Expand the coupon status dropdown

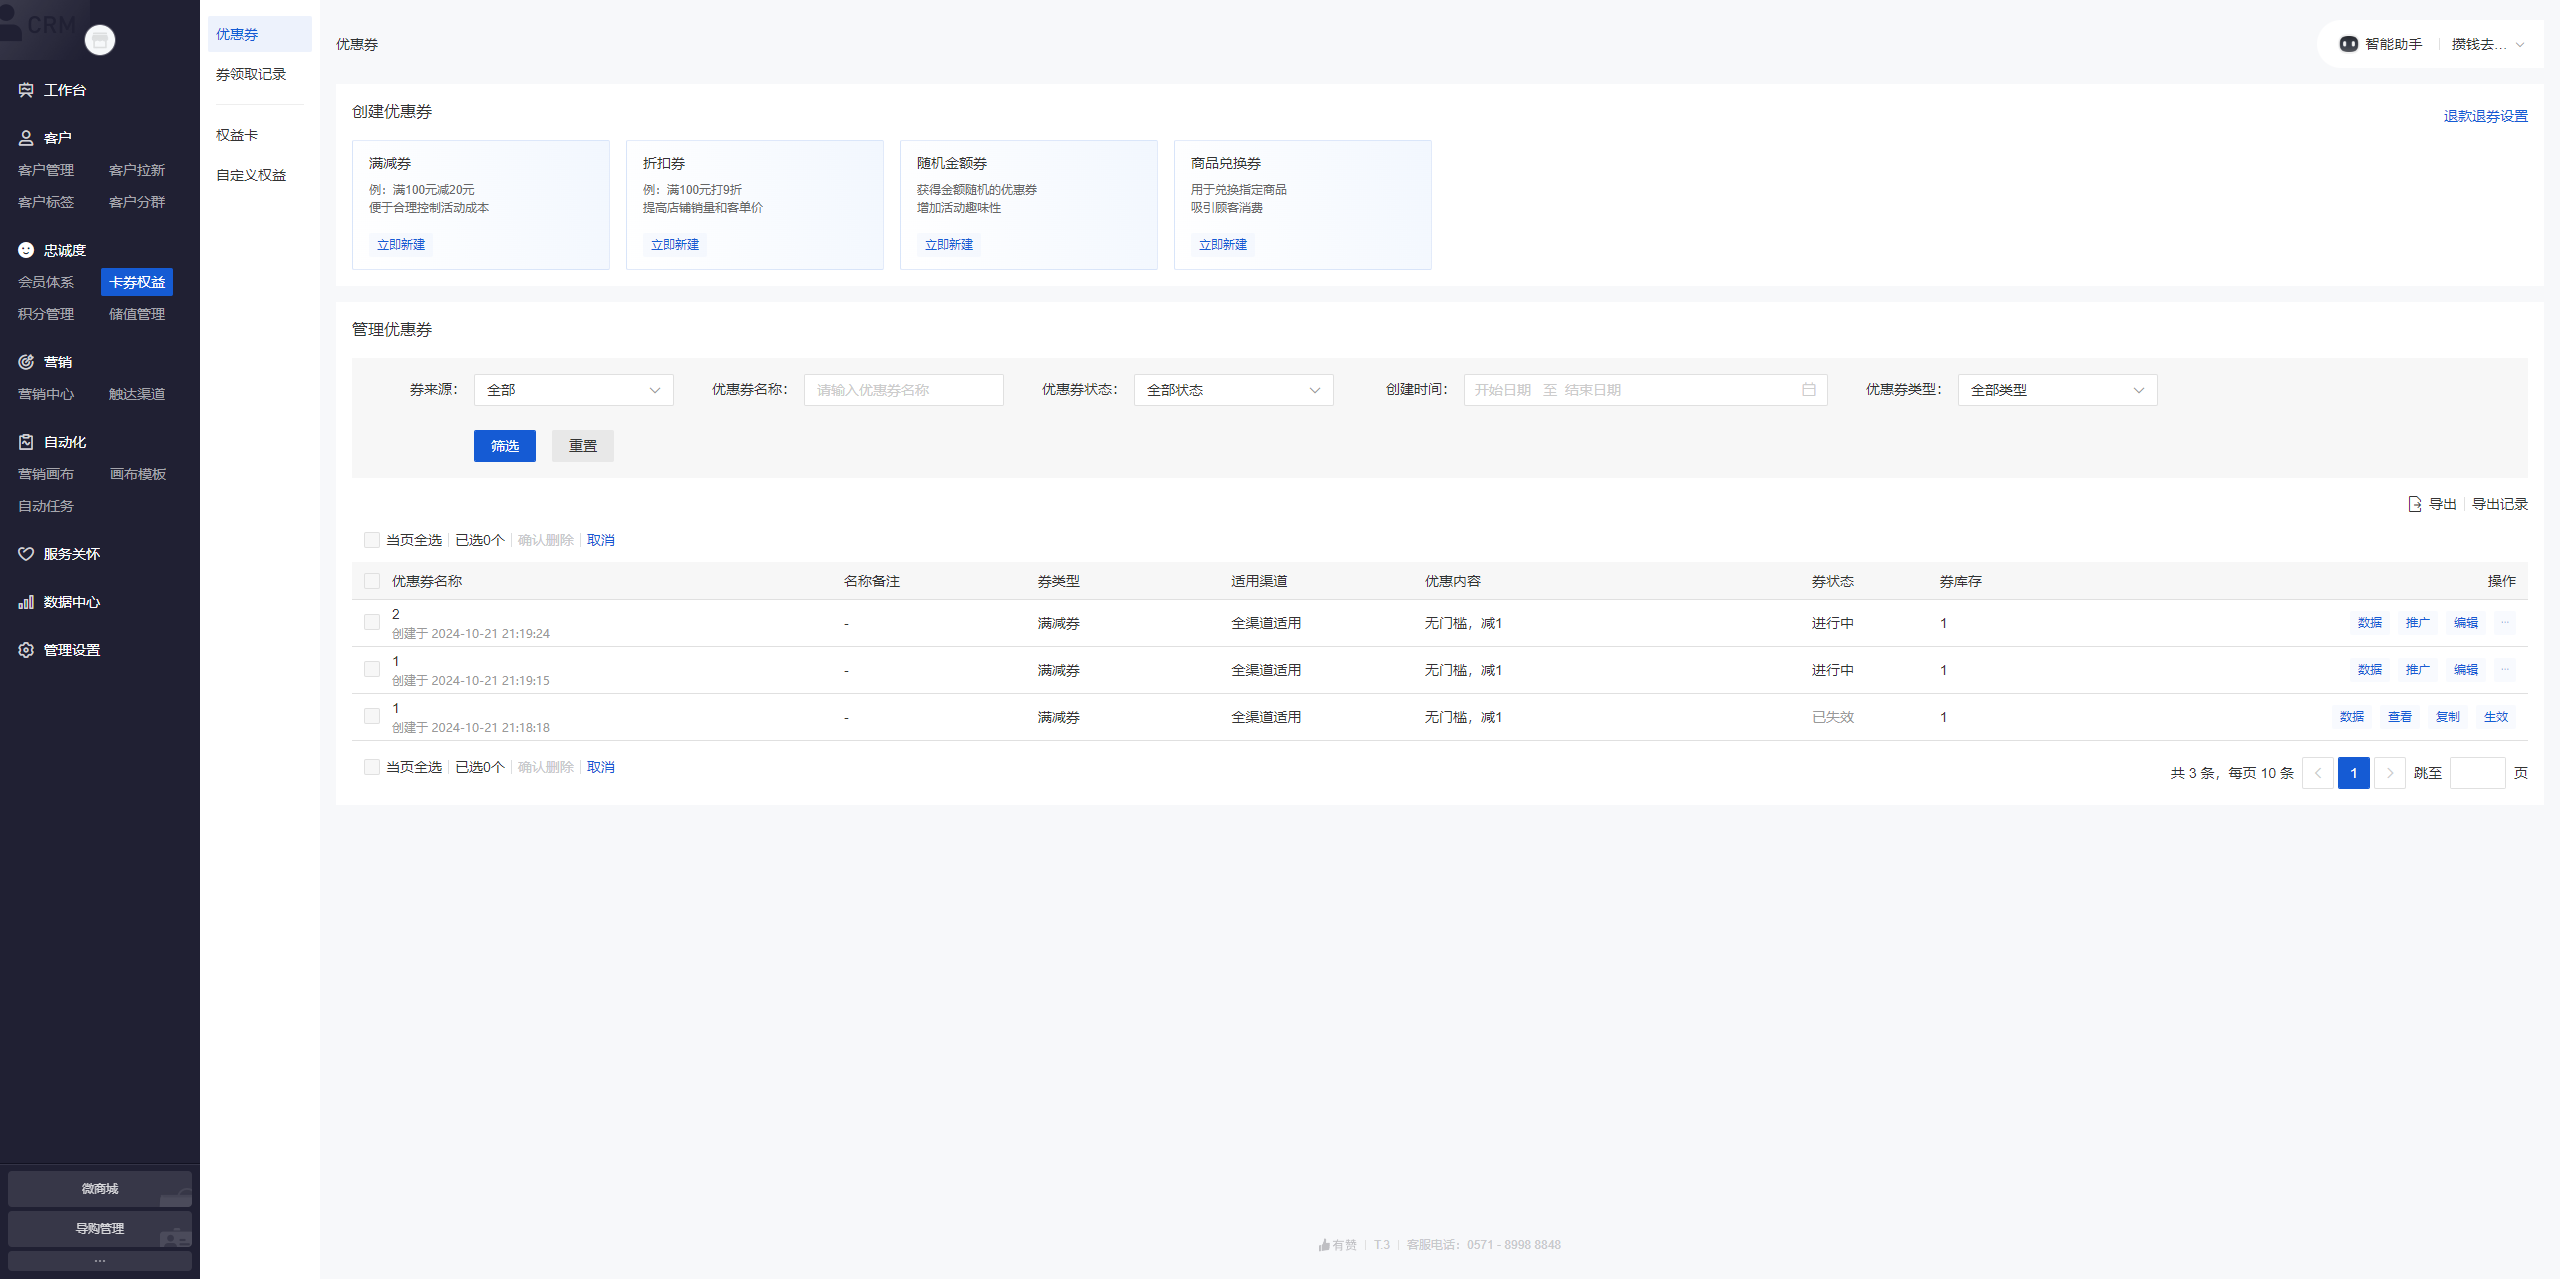(1233, 390)
